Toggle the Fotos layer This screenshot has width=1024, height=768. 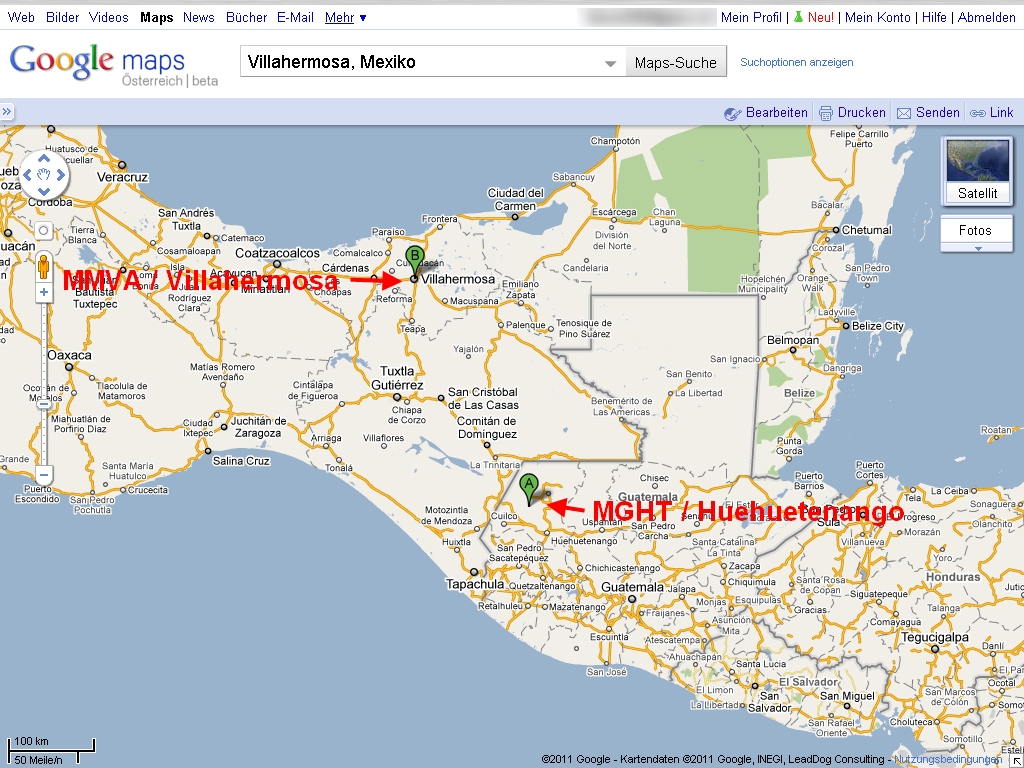pos(976,231)
